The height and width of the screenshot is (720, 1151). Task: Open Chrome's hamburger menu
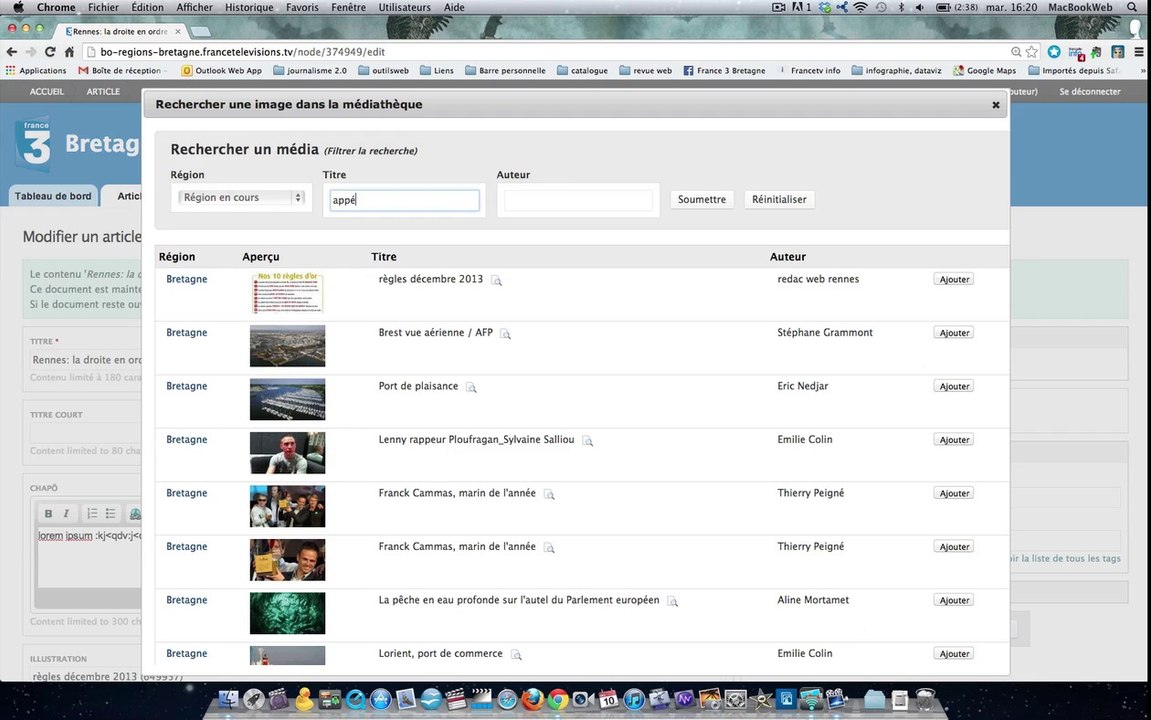(1139, 52)
